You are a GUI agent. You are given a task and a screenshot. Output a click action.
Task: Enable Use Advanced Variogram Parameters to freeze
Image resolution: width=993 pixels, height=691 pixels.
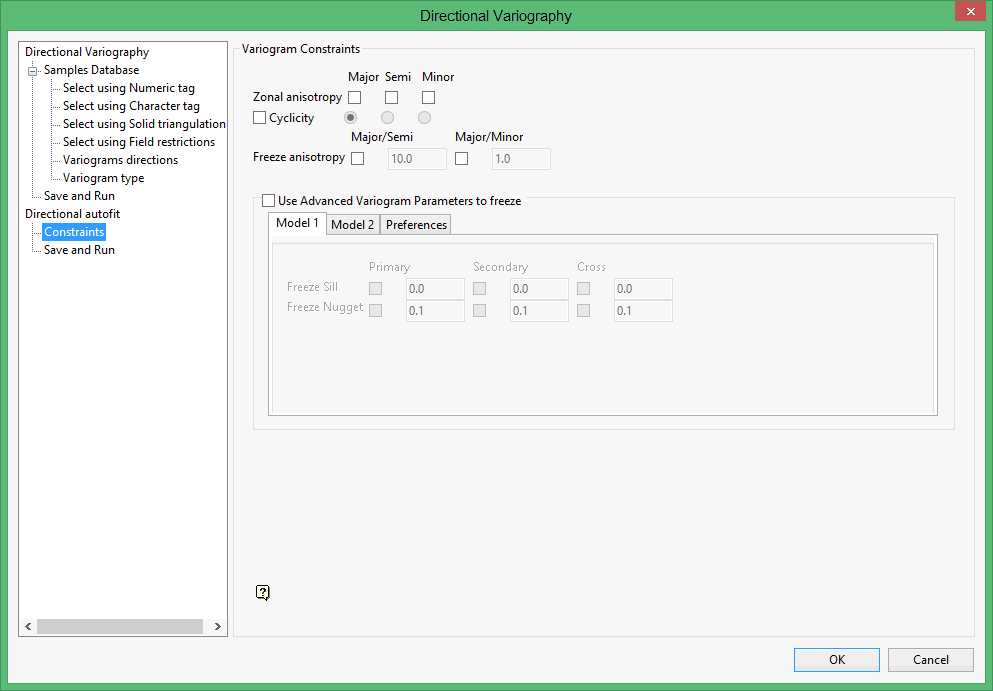(x=268, y=201)
